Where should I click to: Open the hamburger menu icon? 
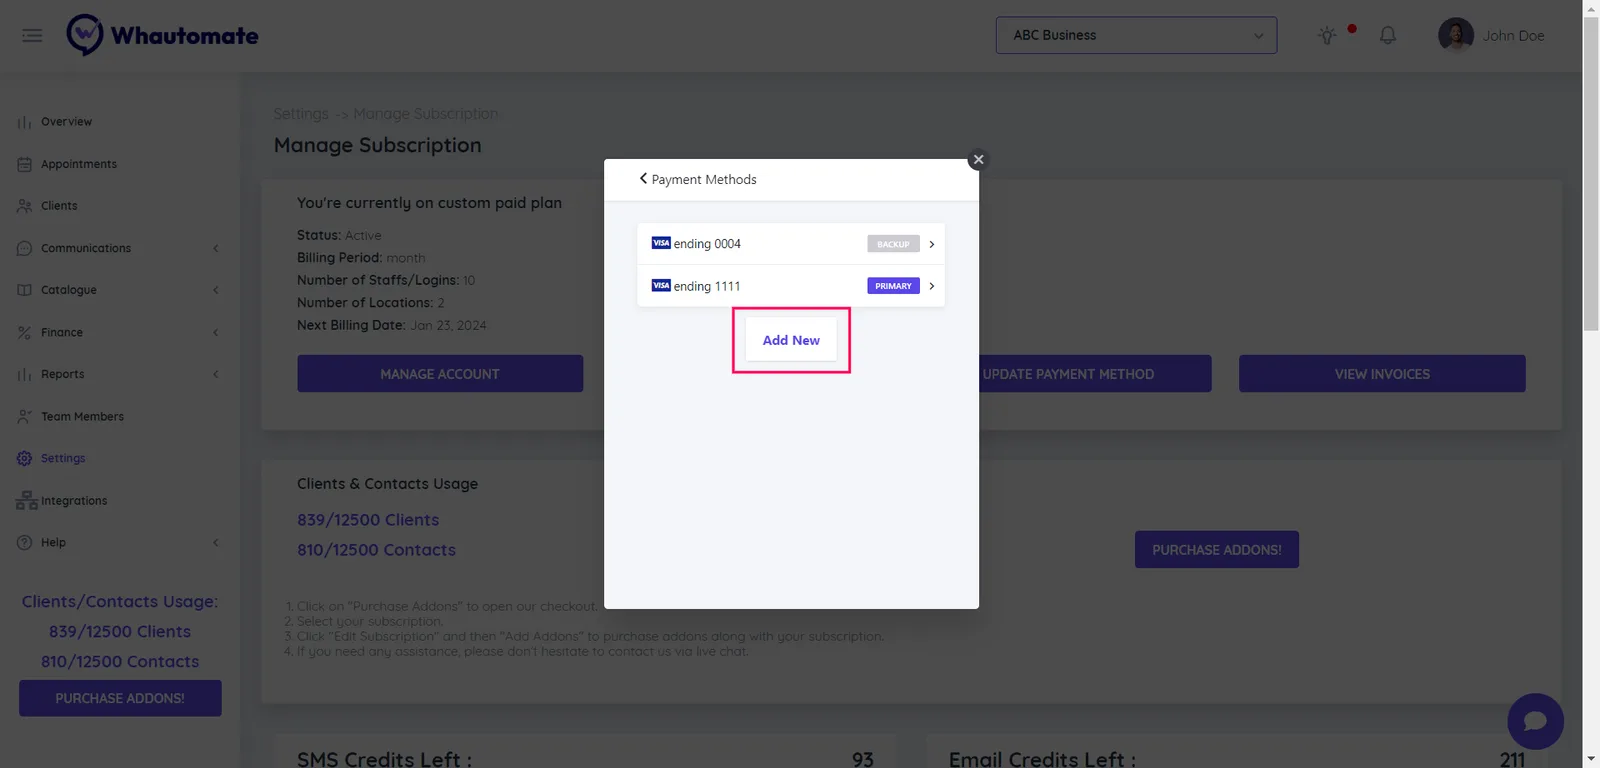pos(32,36)
